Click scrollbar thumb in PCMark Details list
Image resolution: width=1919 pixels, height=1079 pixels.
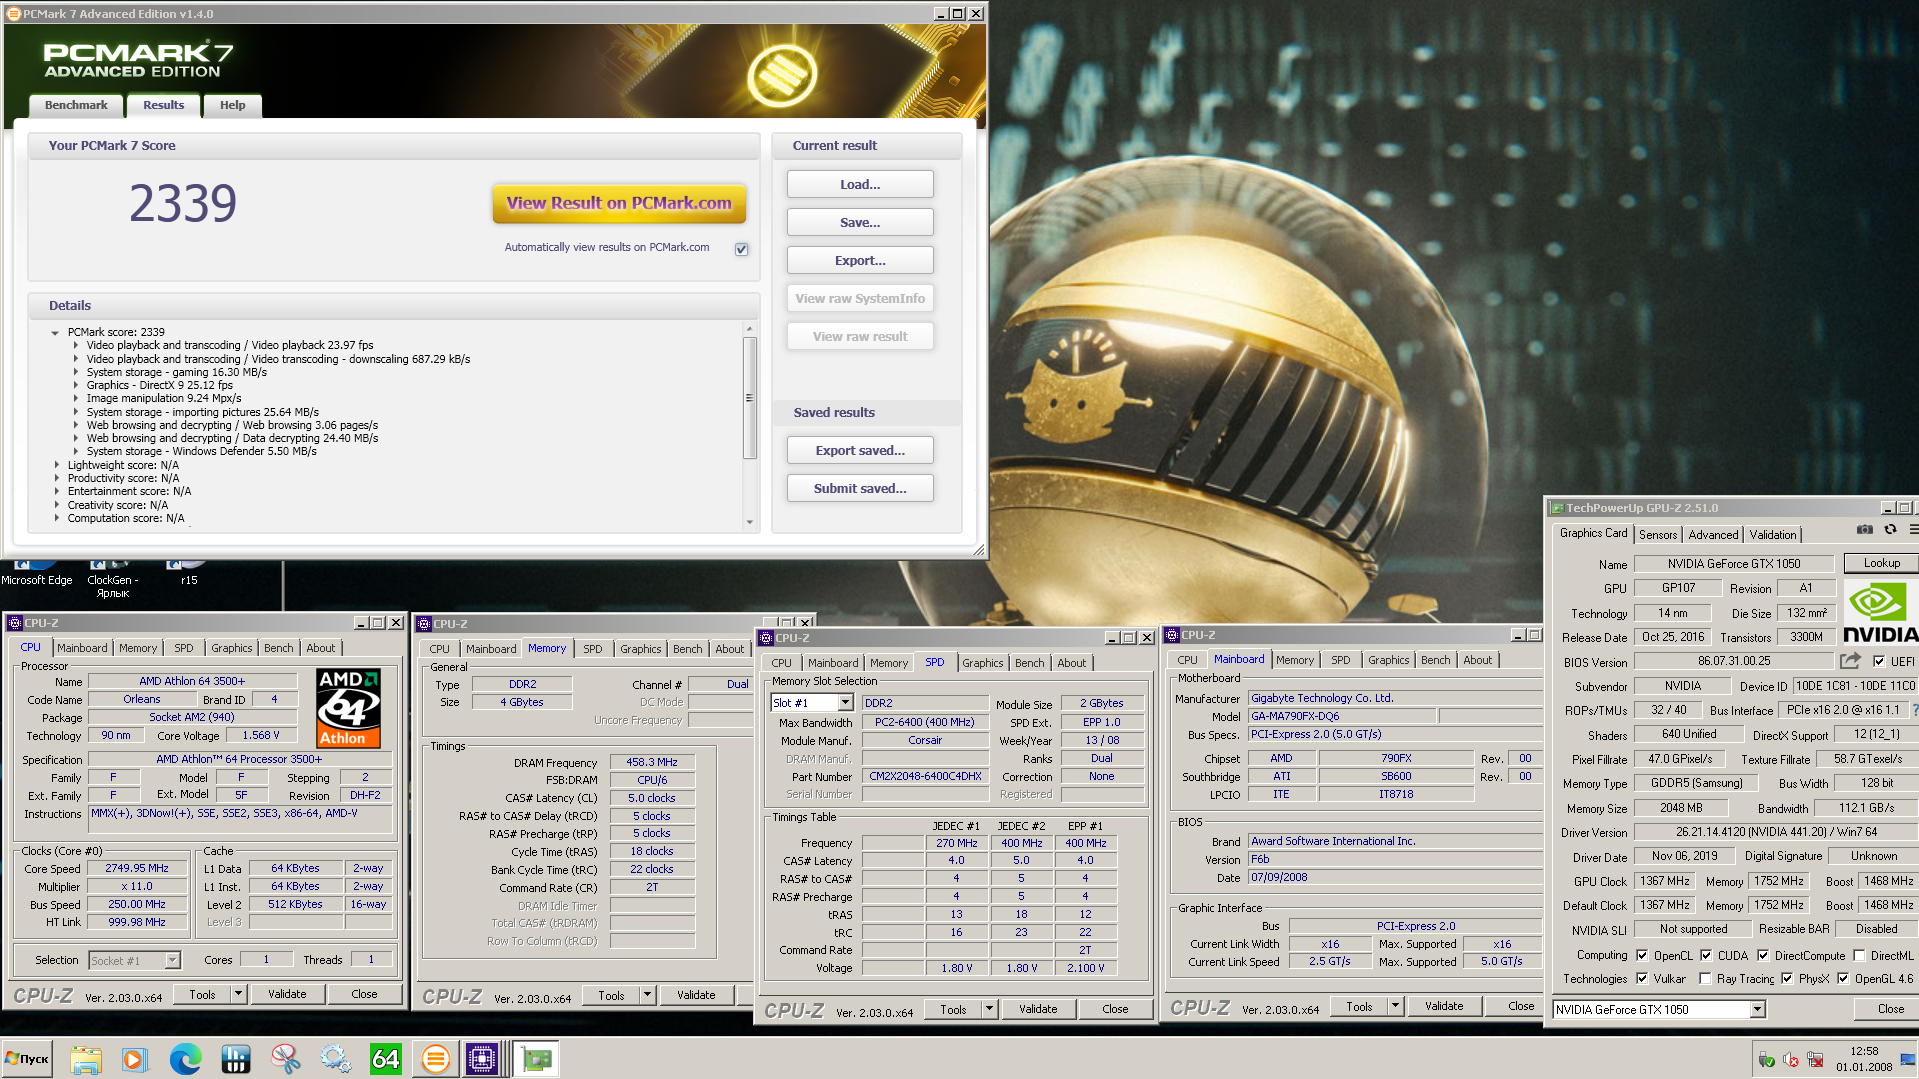pyautogui.click(x=749, y=397)
